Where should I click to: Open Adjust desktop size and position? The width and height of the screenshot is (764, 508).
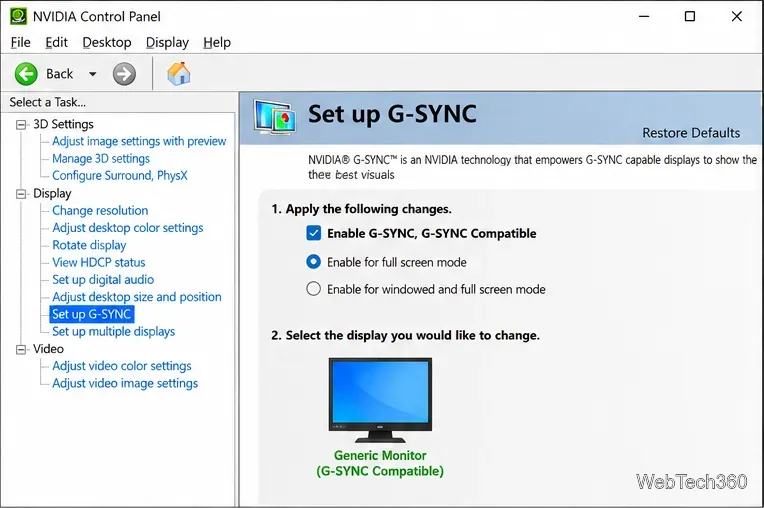[x=136, y=297]
